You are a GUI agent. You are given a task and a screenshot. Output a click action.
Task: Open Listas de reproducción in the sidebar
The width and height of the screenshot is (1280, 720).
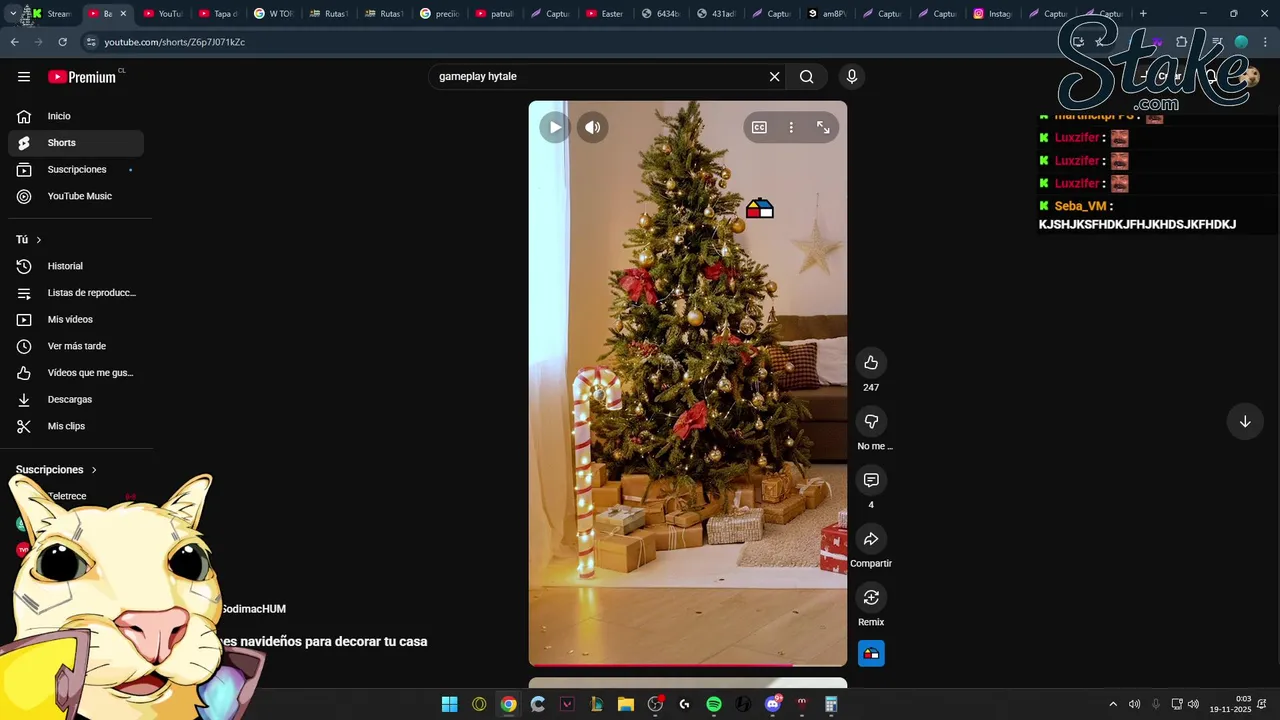[x=76, y=293]
